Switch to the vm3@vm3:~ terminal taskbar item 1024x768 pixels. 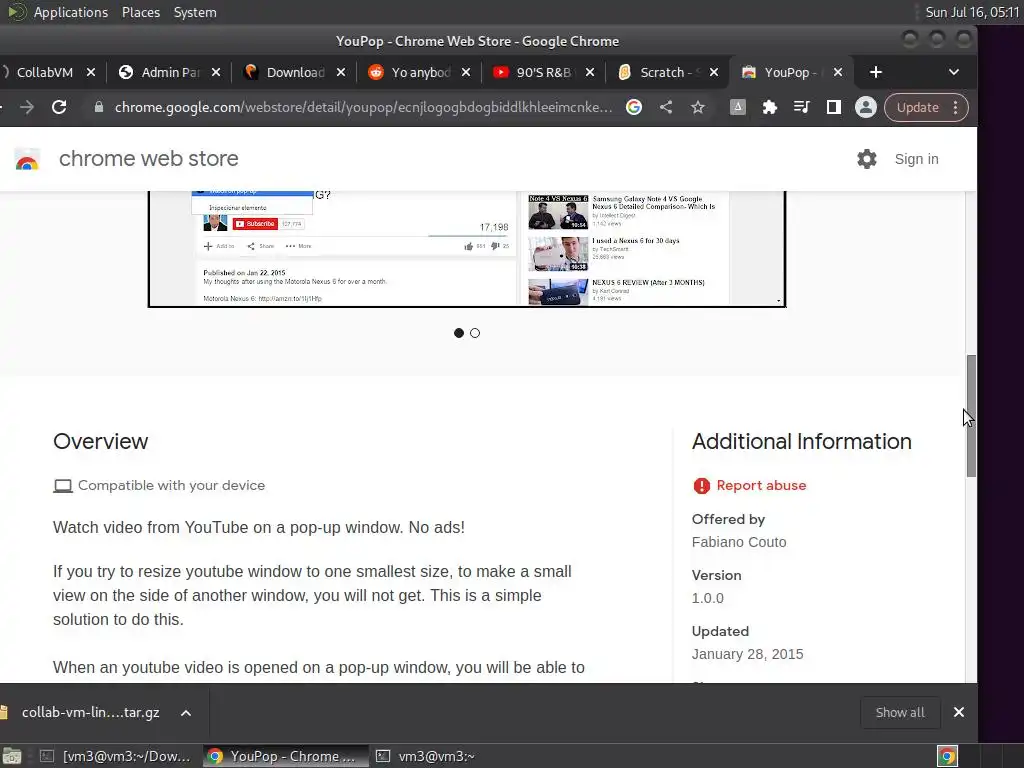tap(426, 756)
